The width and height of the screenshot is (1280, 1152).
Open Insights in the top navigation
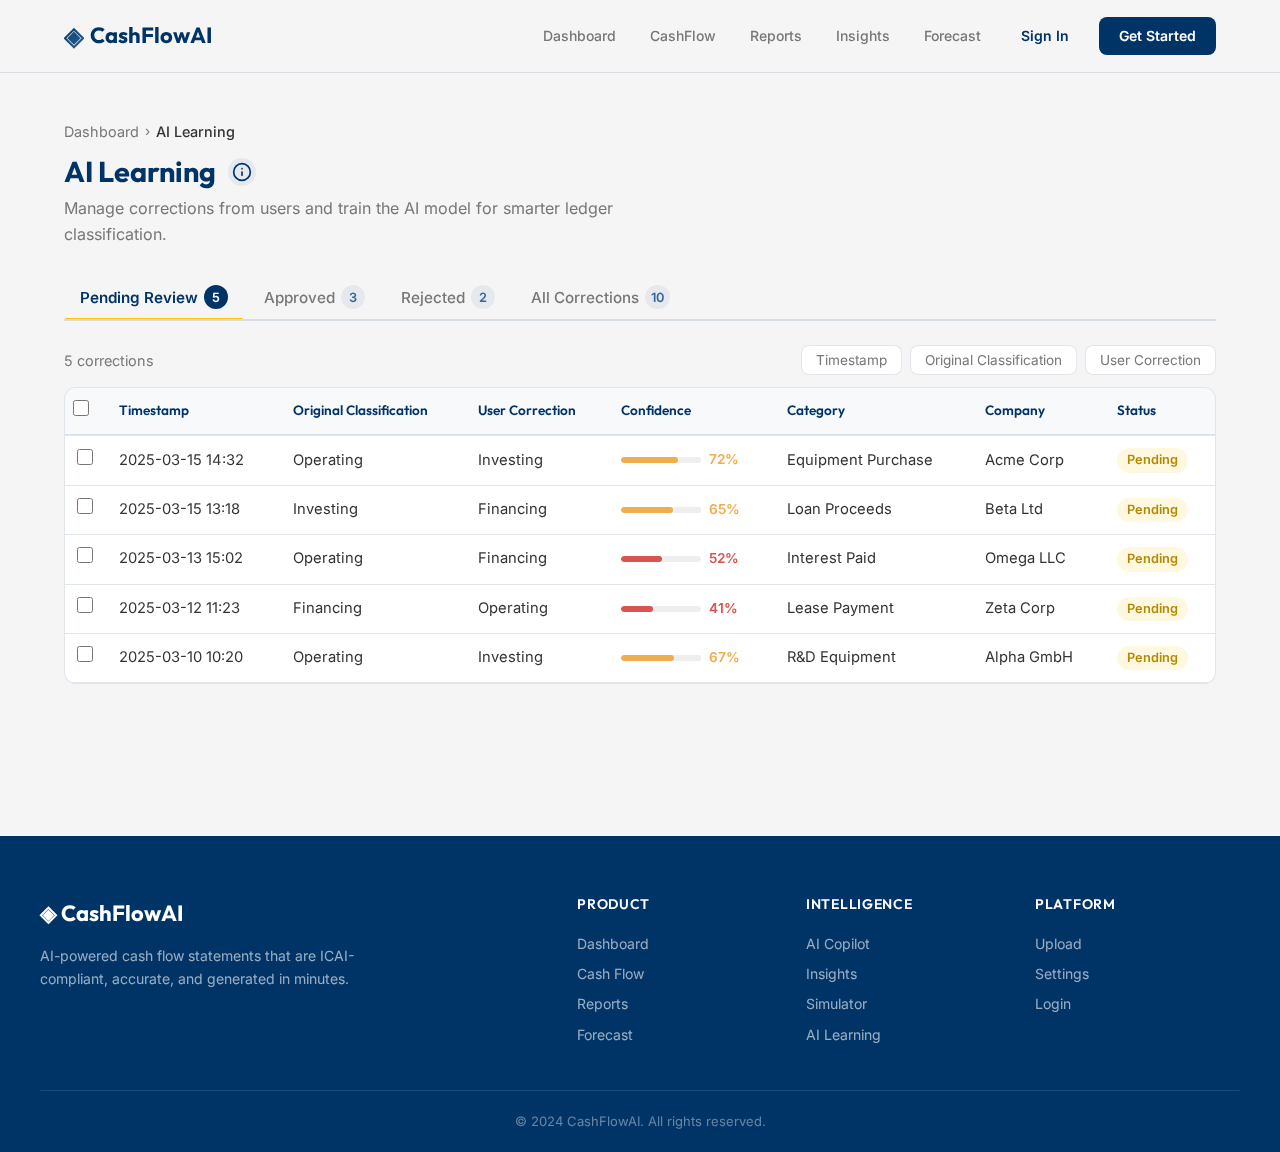pos(863,36)
